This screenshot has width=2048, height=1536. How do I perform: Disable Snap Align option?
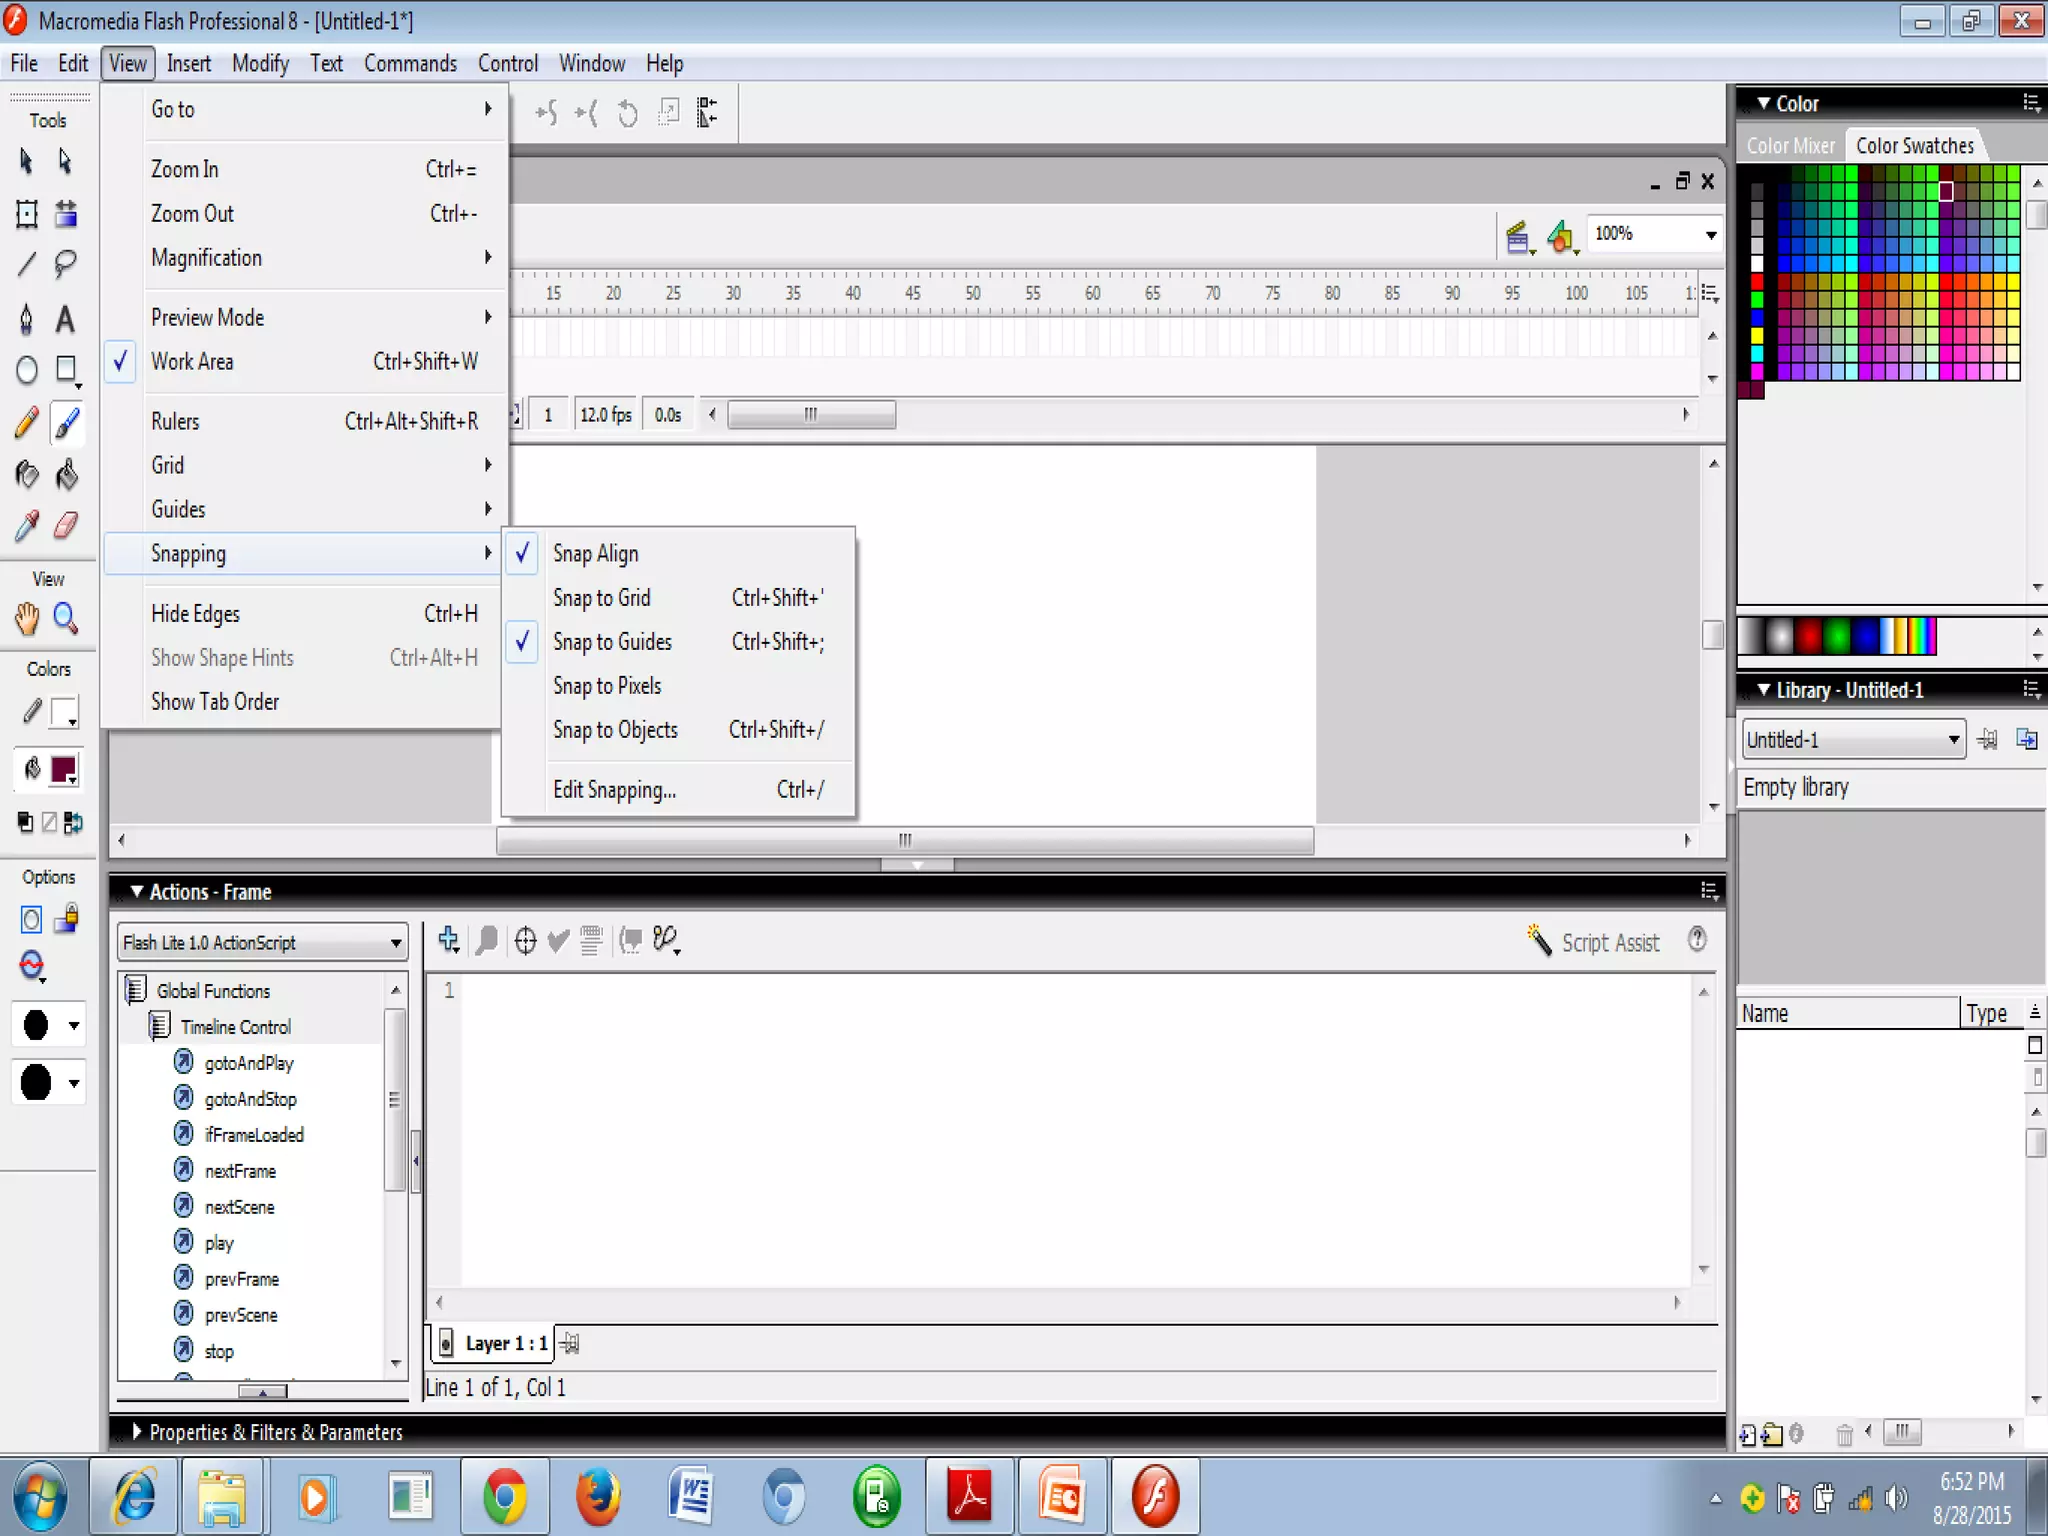click(595, 554)
